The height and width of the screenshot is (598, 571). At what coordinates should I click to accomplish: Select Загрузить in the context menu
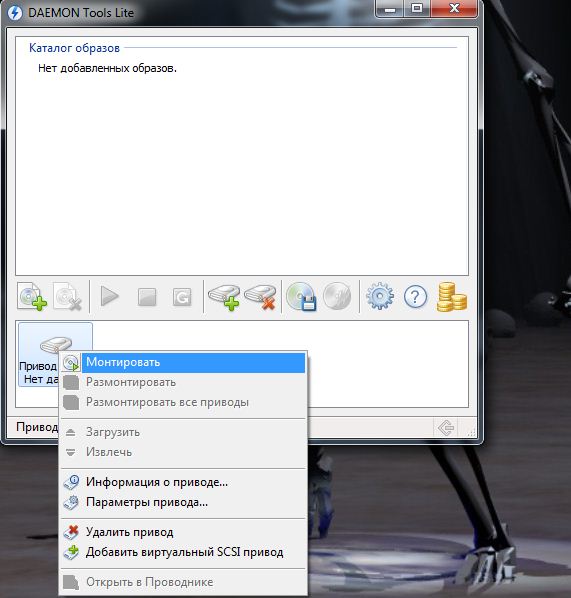click(183, 432)
